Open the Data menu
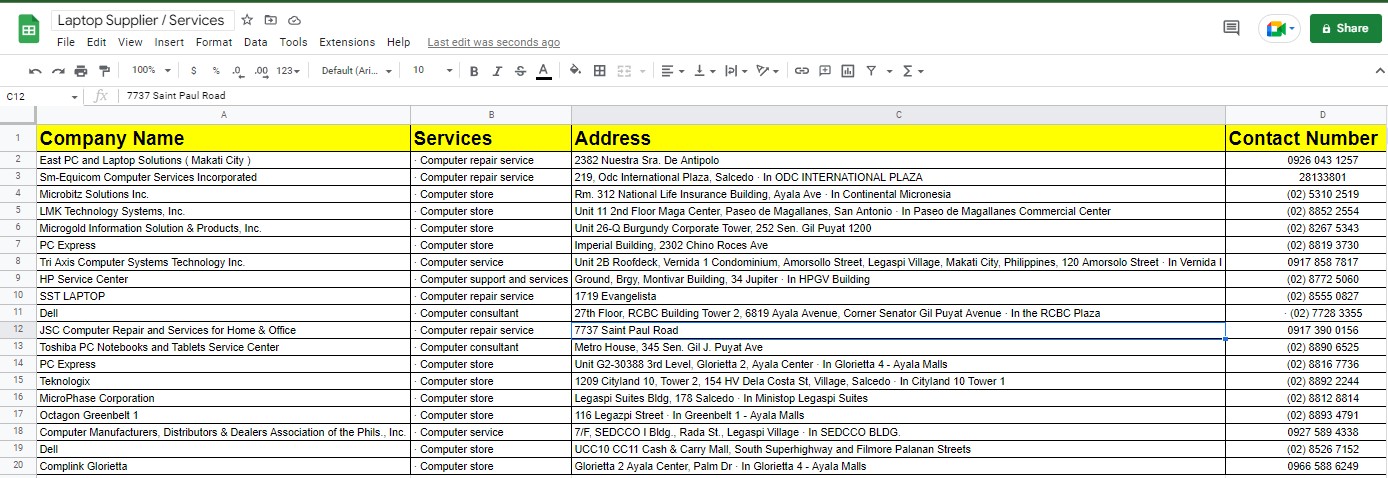 tap(256, 42)
